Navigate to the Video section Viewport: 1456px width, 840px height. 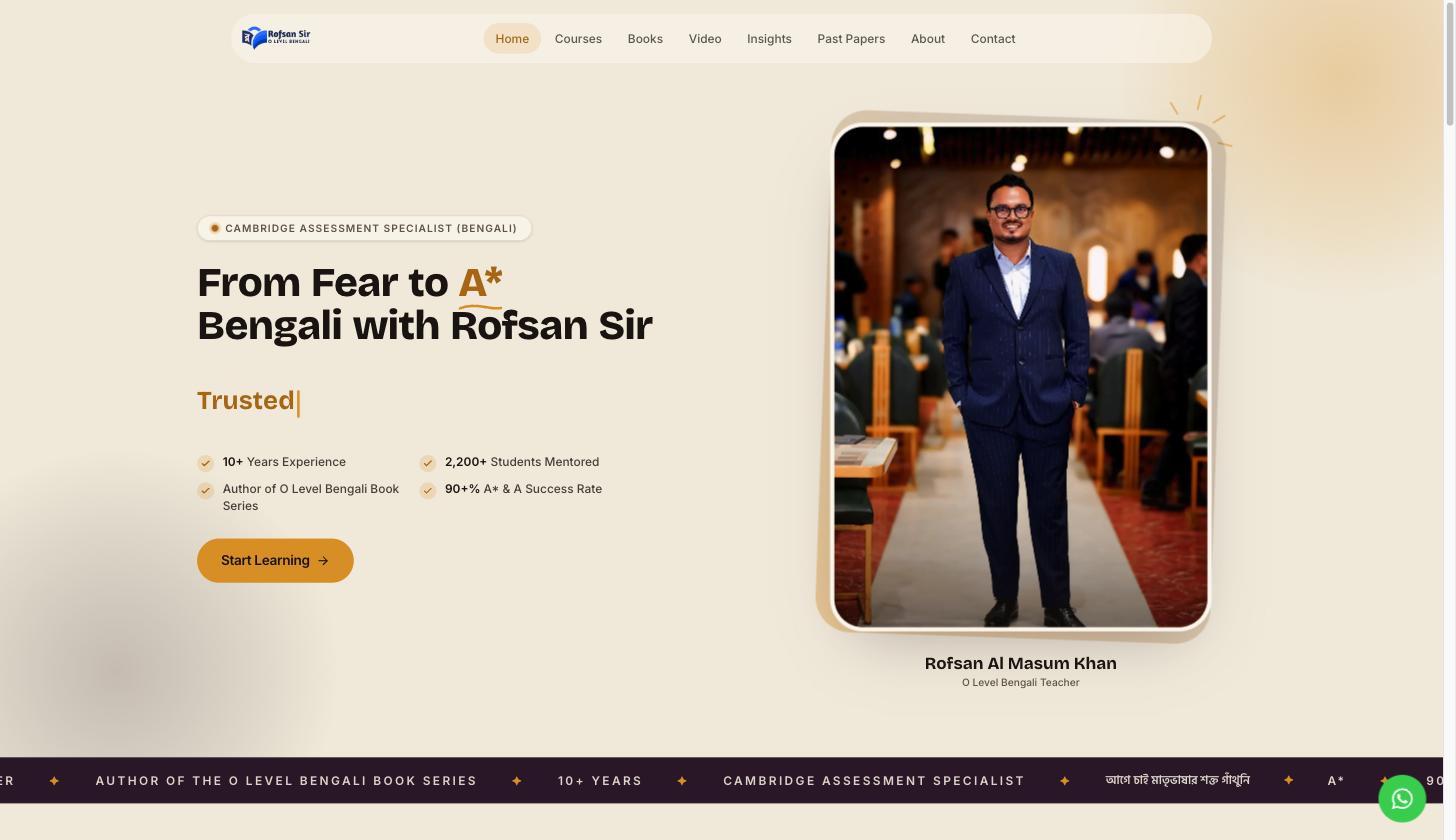[705, 39]
